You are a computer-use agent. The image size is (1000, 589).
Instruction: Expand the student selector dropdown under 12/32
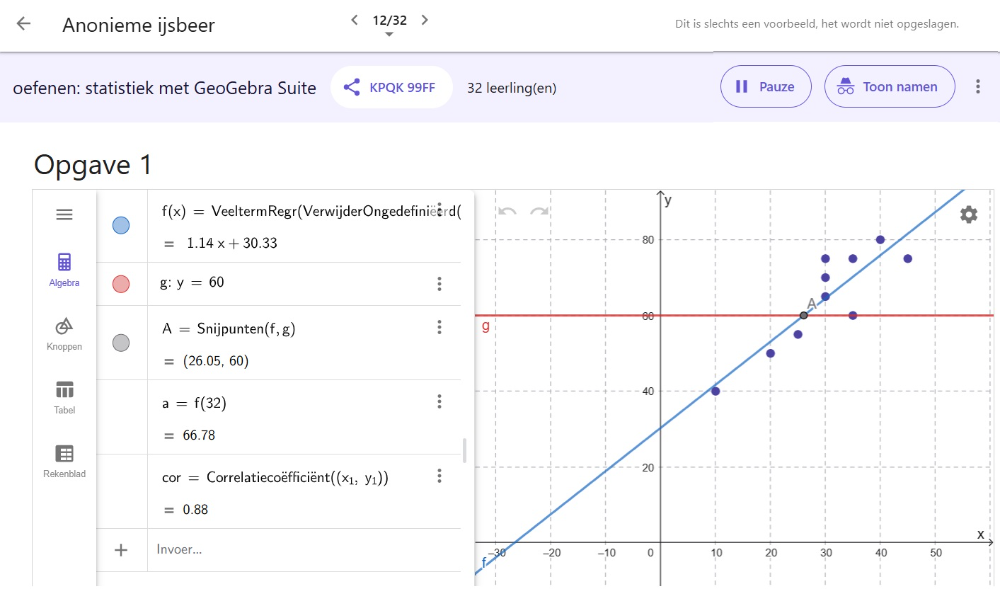pyautogui.click(x=389, y=35)
